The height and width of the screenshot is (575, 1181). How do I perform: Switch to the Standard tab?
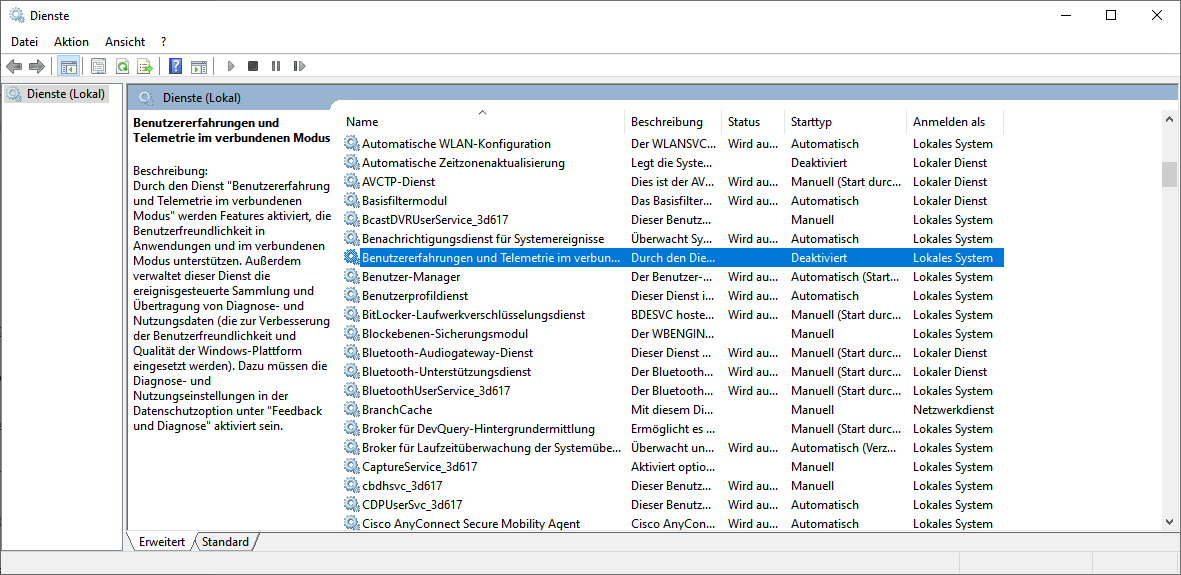(x=225, y=542)
